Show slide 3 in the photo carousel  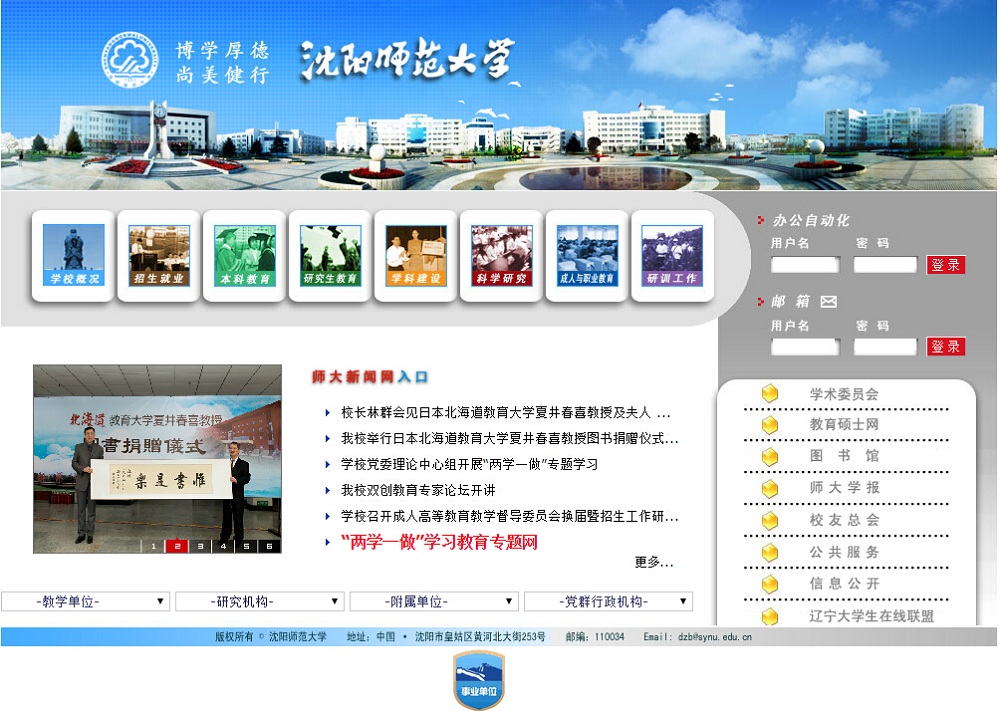pyautogui.click(x=200, y=546)
